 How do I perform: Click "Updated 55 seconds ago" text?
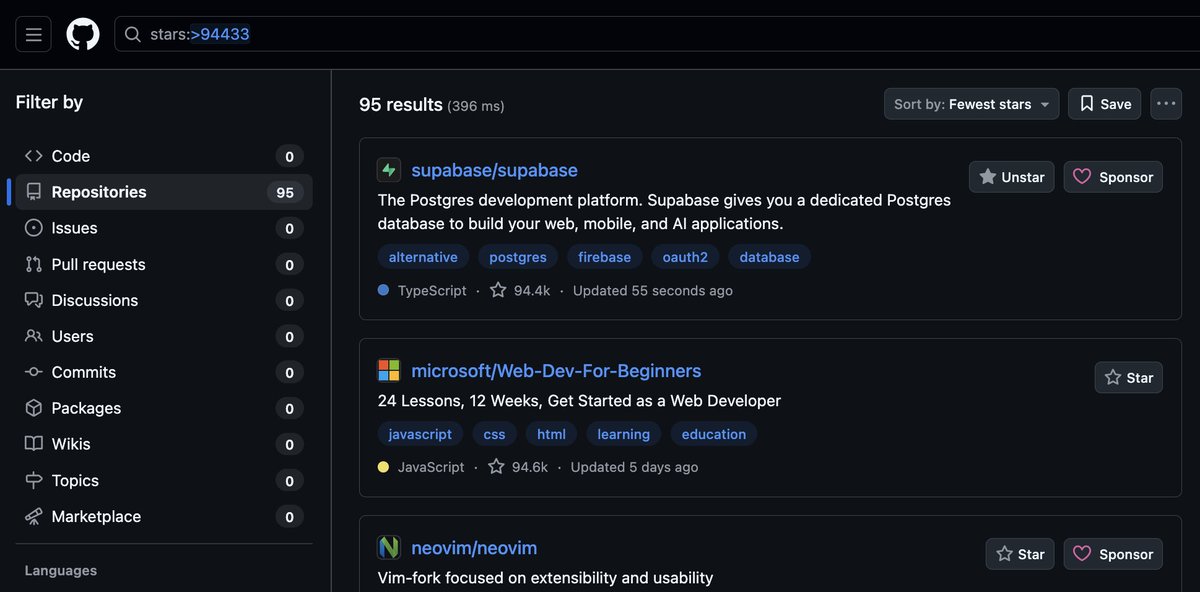point(653,290)
